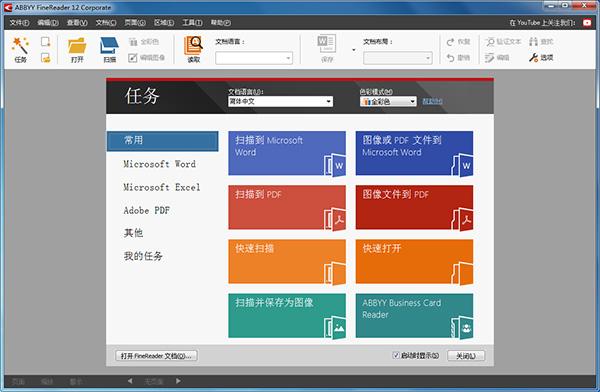This screenshot has height=392, width=600.
Task: Open the 查看(V) menu
Action: pyautogui.click(x=77, y=23)
